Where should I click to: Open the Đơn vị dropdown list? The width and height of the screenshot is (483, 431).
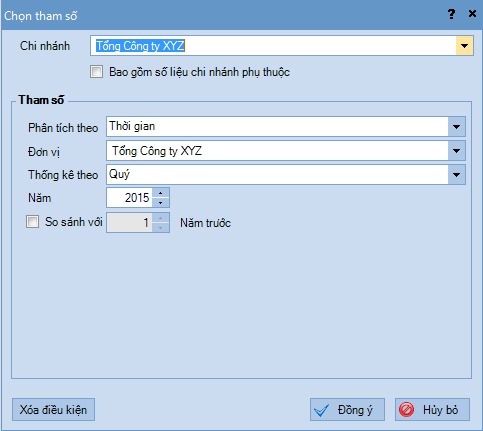(x=456, y=151)
